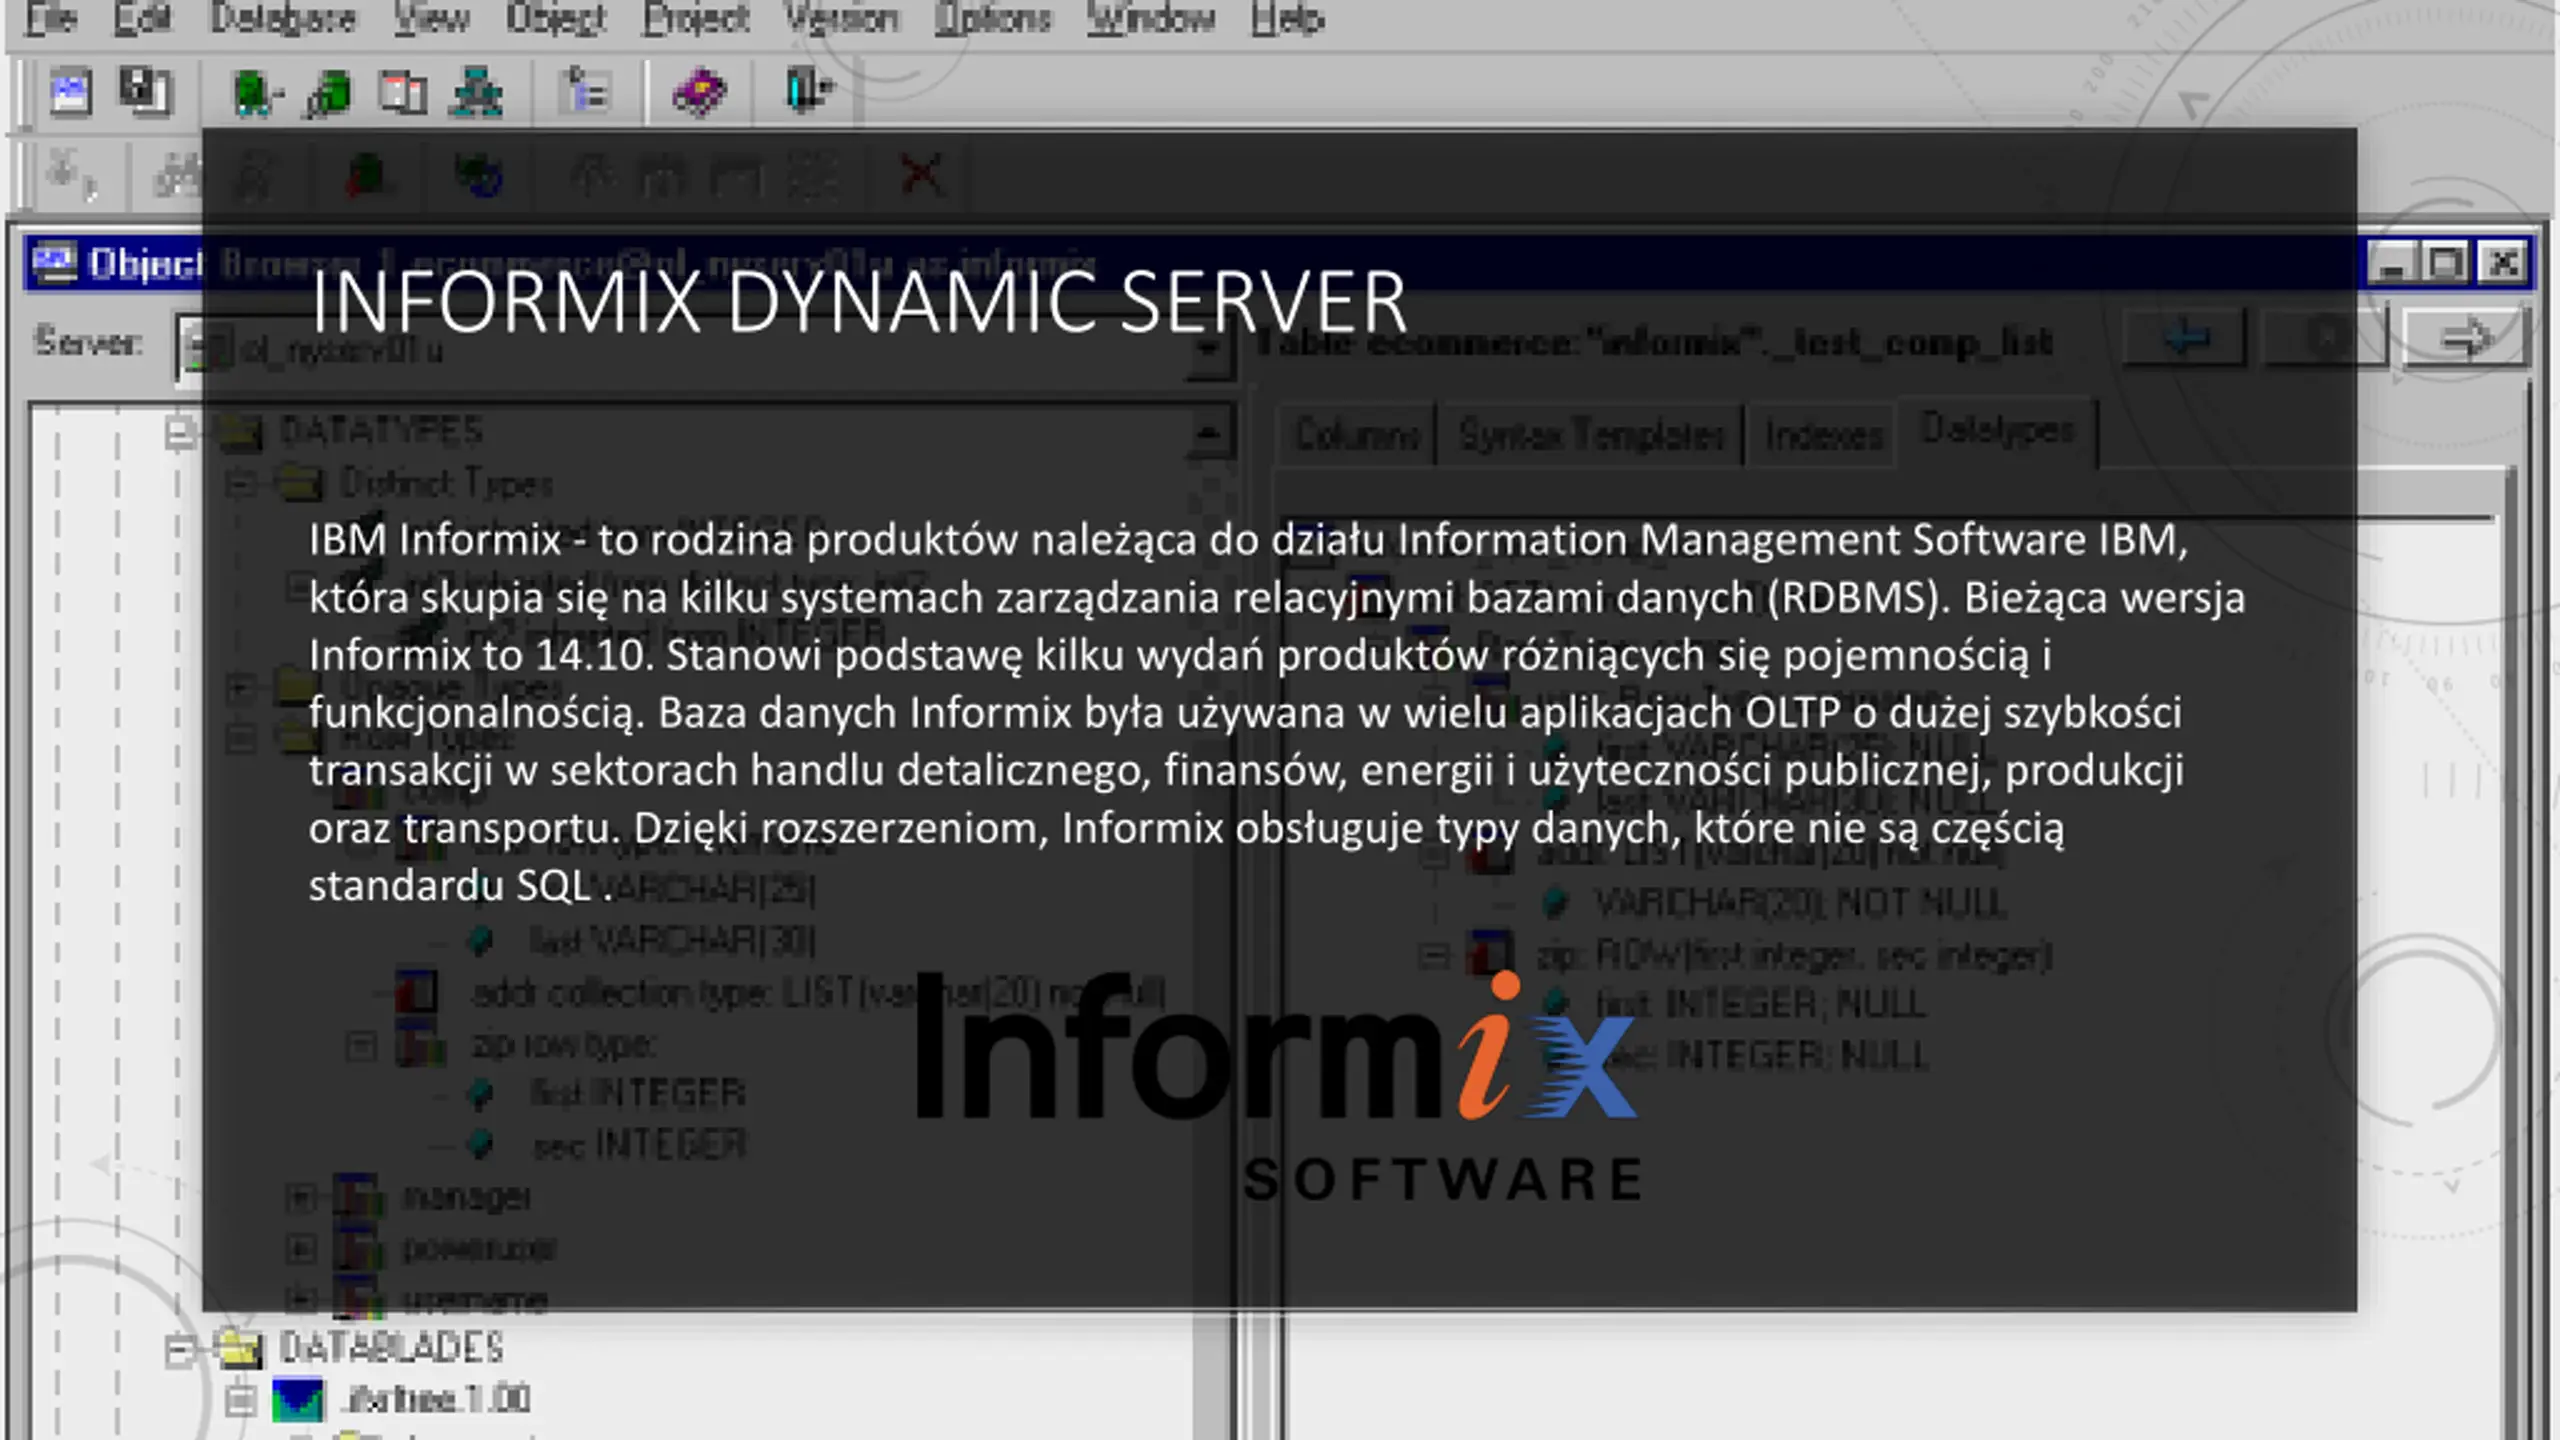Click the red X delete toolbar icon
The width and height of the screenshot is (2560, 1440).
point(920,174)
